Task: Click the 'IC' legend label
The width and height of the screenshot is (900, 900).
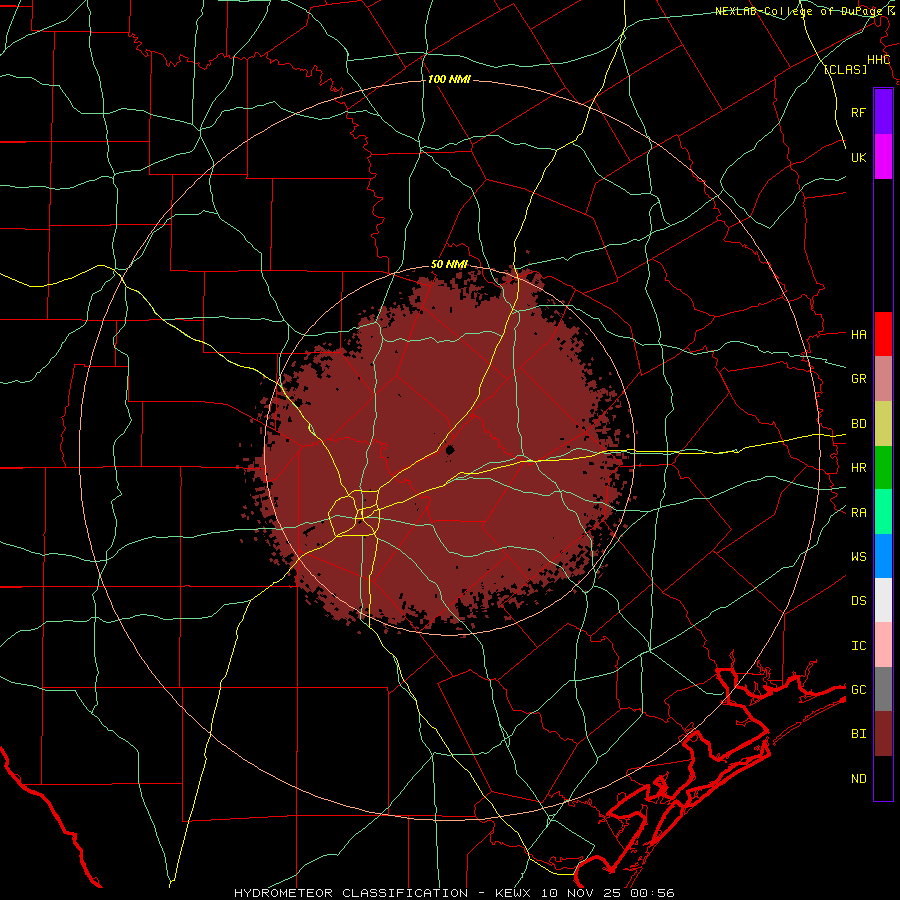Action: click(858, 646)
